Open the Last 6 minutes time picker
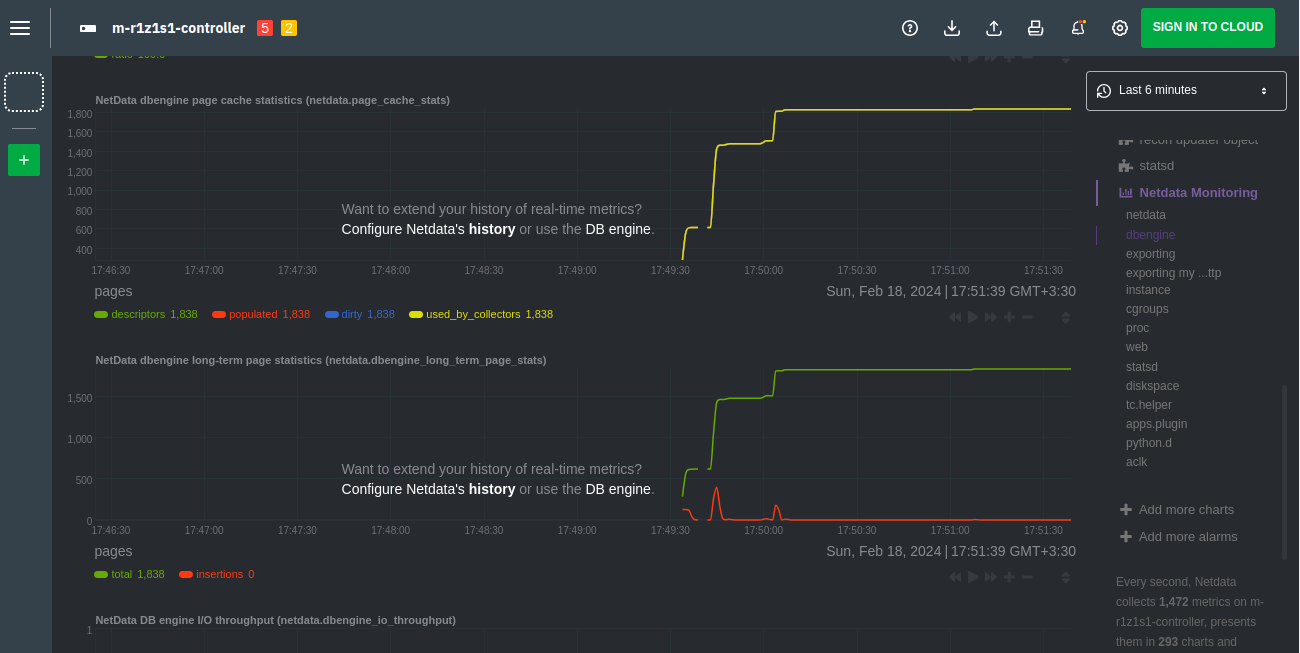The width and height of the screenshot is (1300, 653). coord(1186,90)
